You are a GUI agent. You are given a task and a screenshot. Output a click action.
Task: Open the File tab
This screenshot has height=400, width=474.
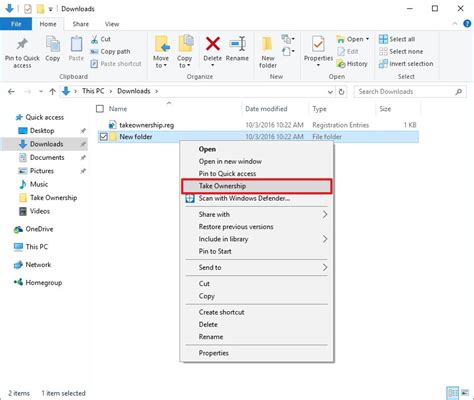pyautogui.click(x=16, y=24)
